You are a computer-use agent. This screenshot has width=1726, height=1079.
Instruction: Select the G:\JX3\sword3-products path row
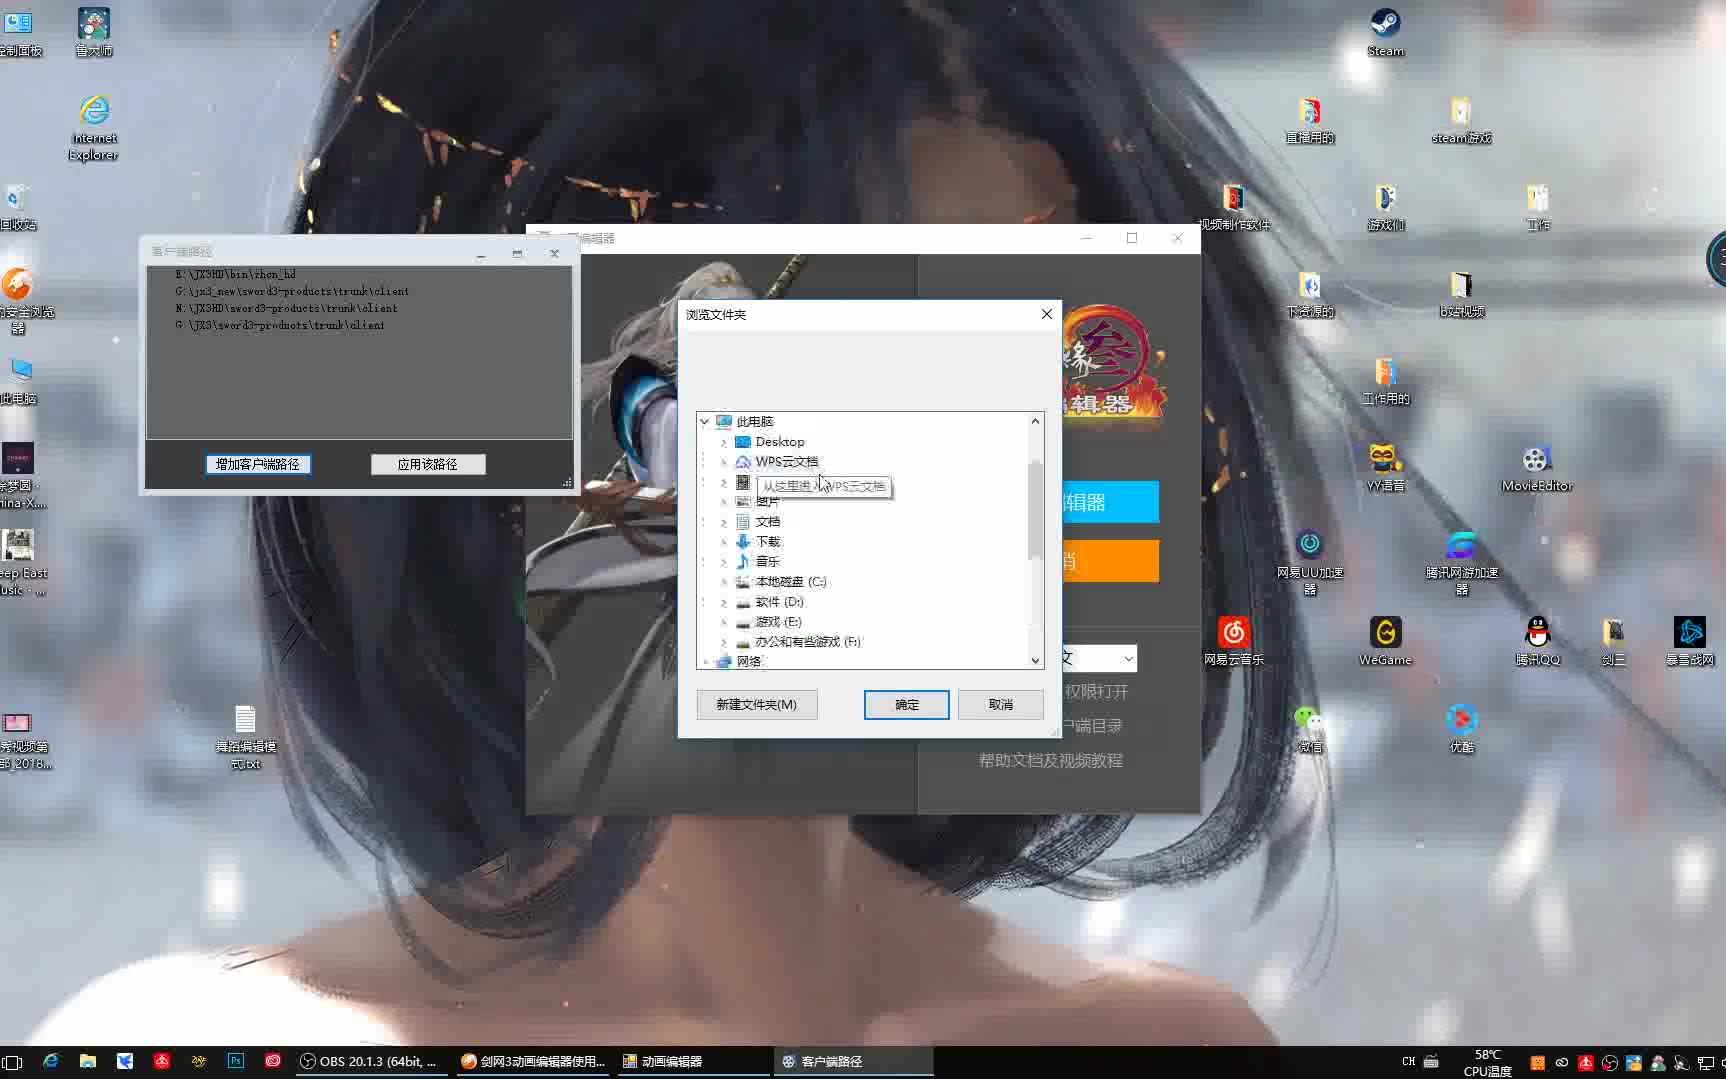pos(279,325)
